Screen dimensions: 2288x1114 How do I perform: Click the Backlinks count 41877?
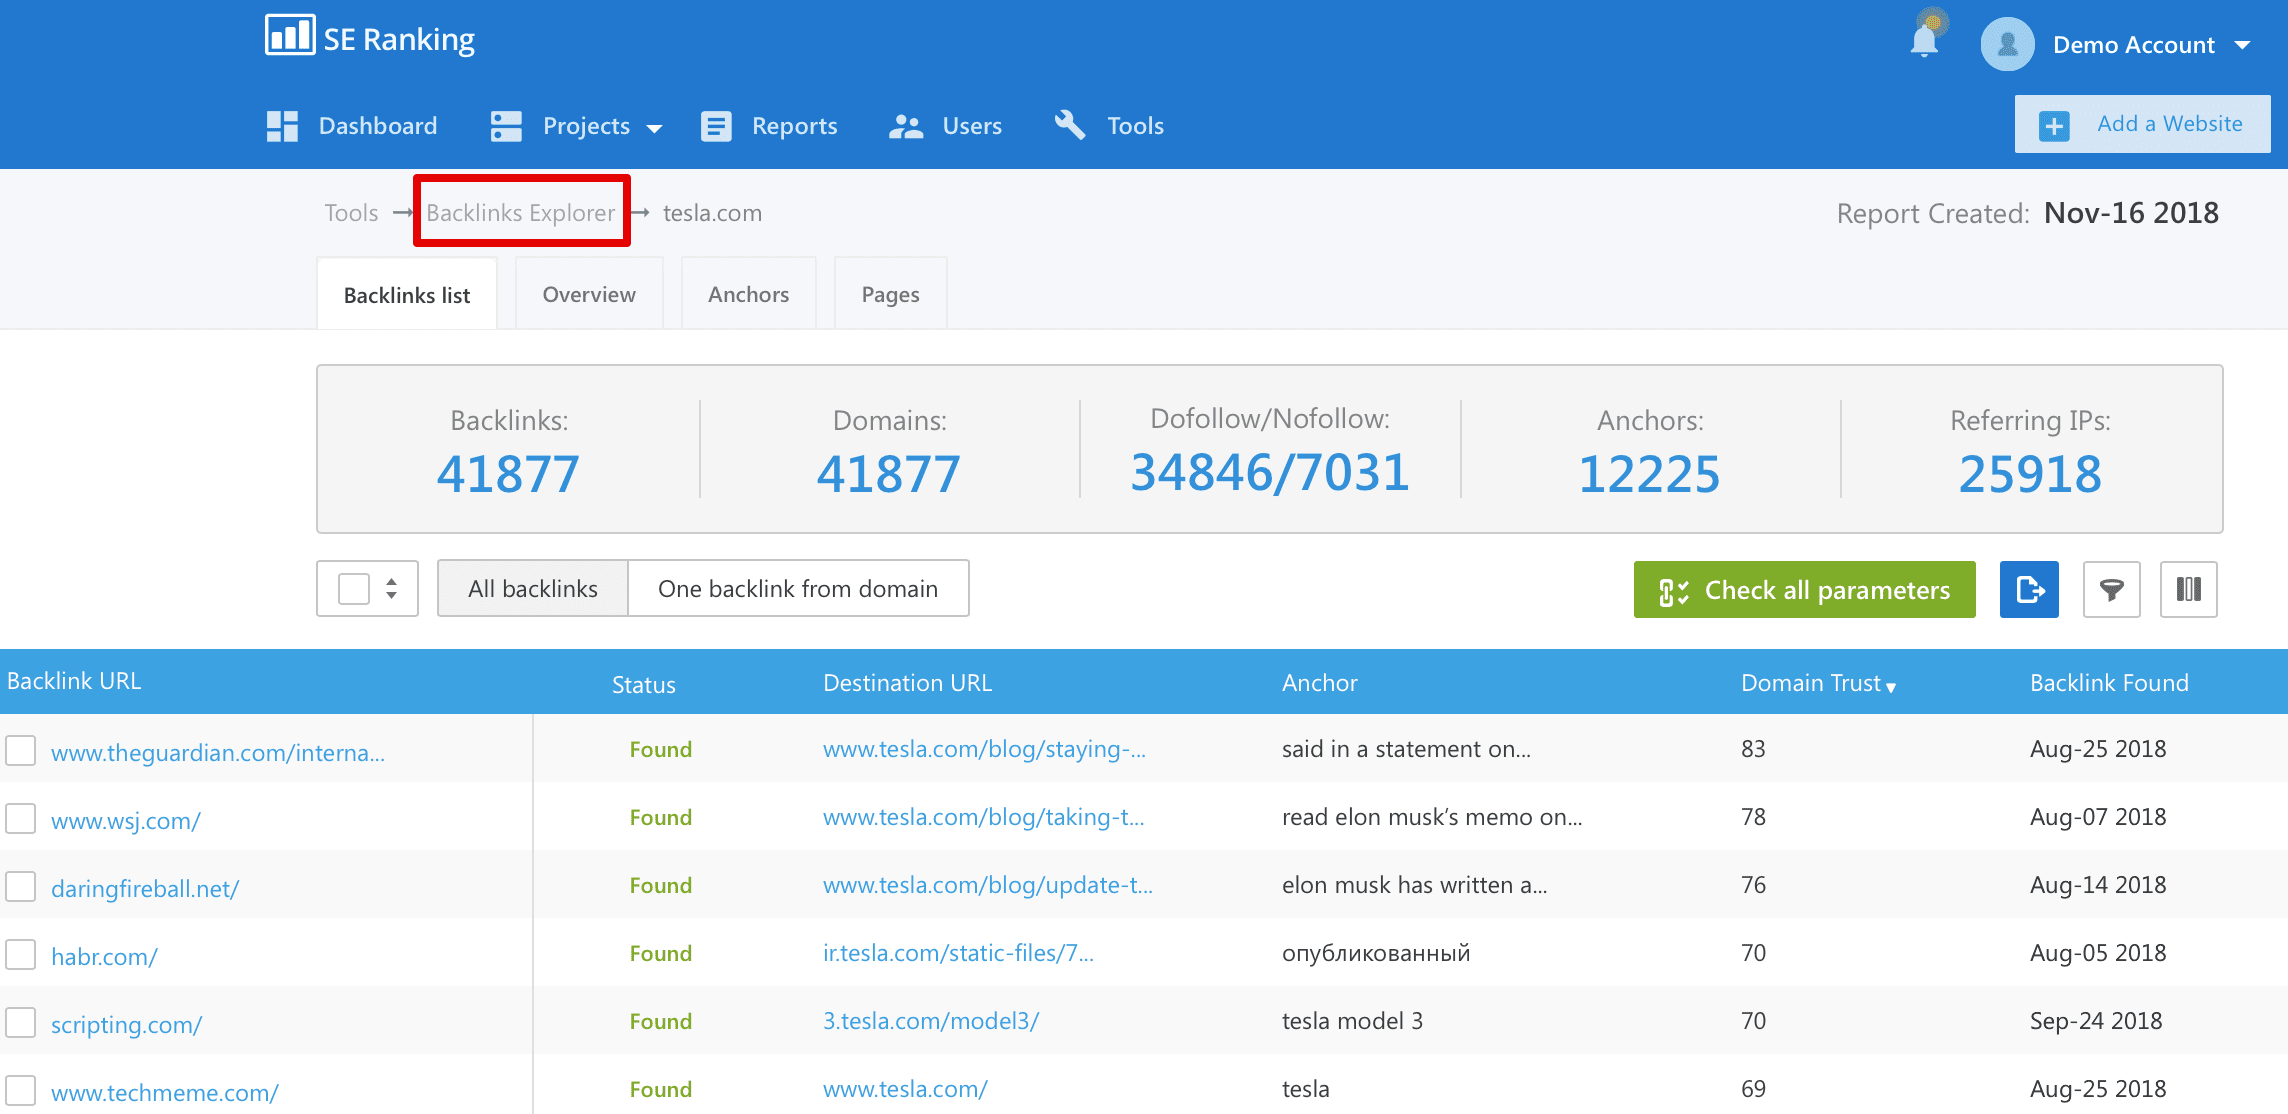click(x=508, y=473)
